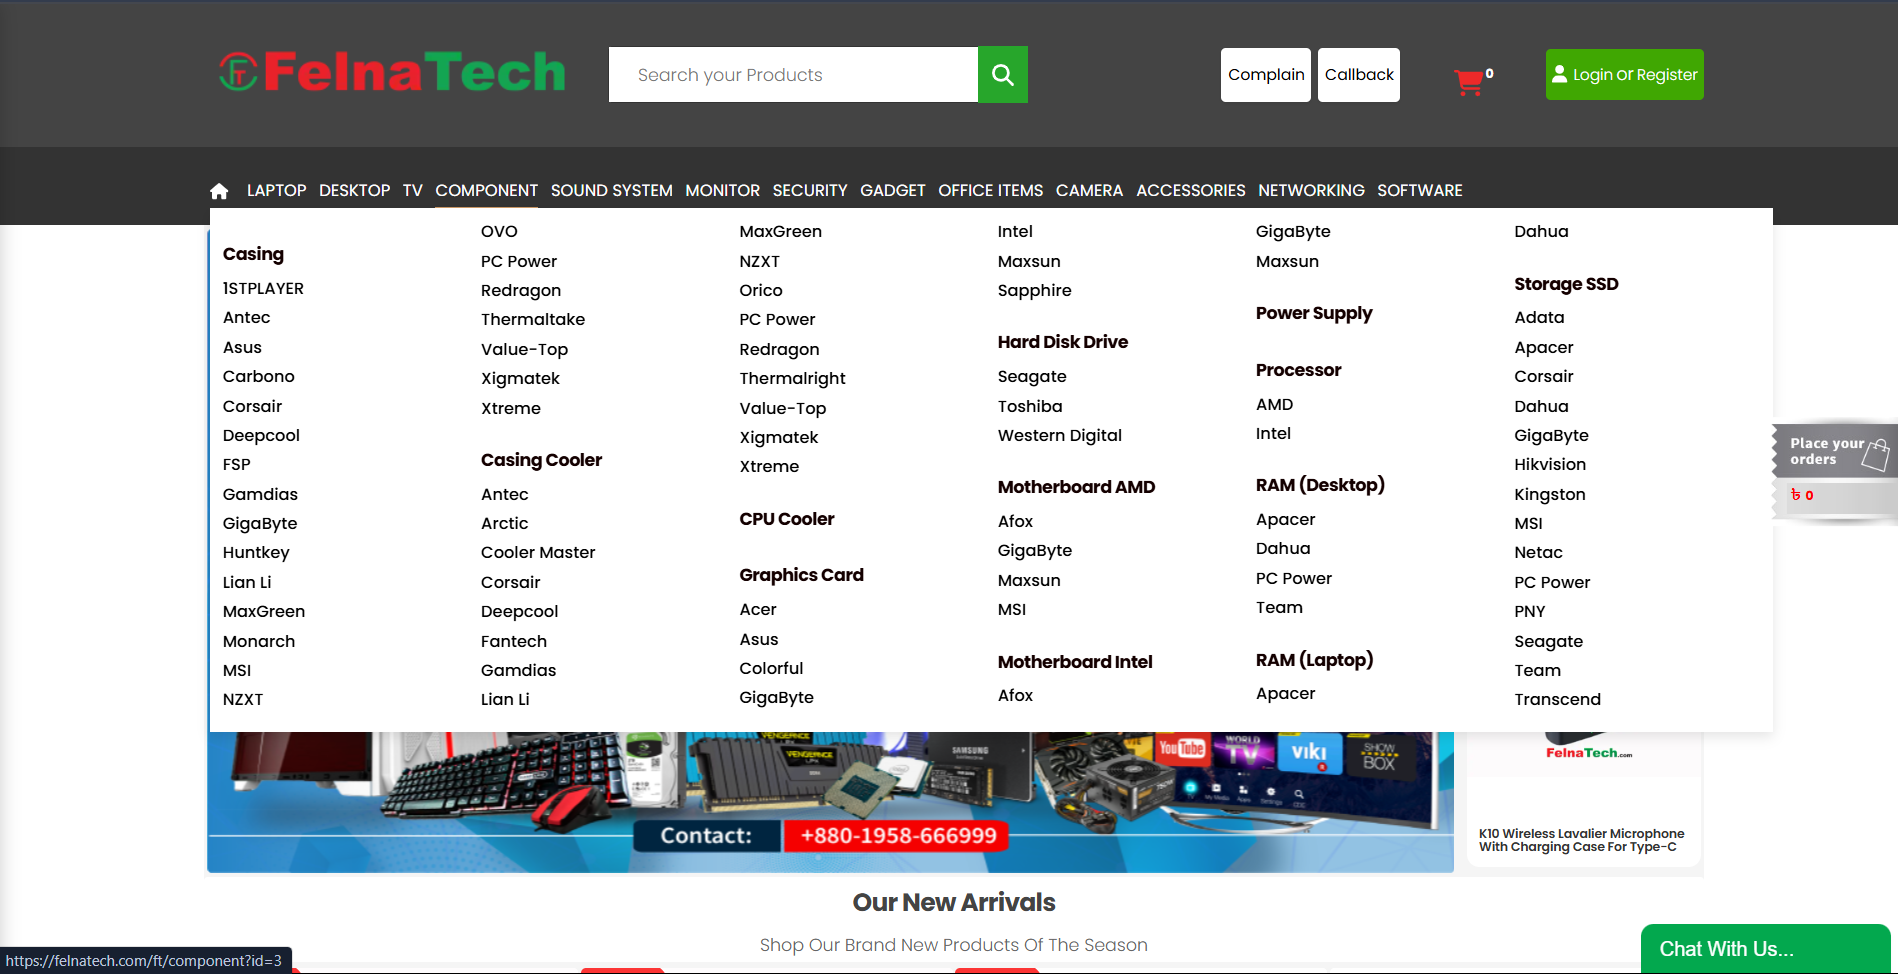Open the DESKTOP menu

pyautogui.click(x=355, y=190)
